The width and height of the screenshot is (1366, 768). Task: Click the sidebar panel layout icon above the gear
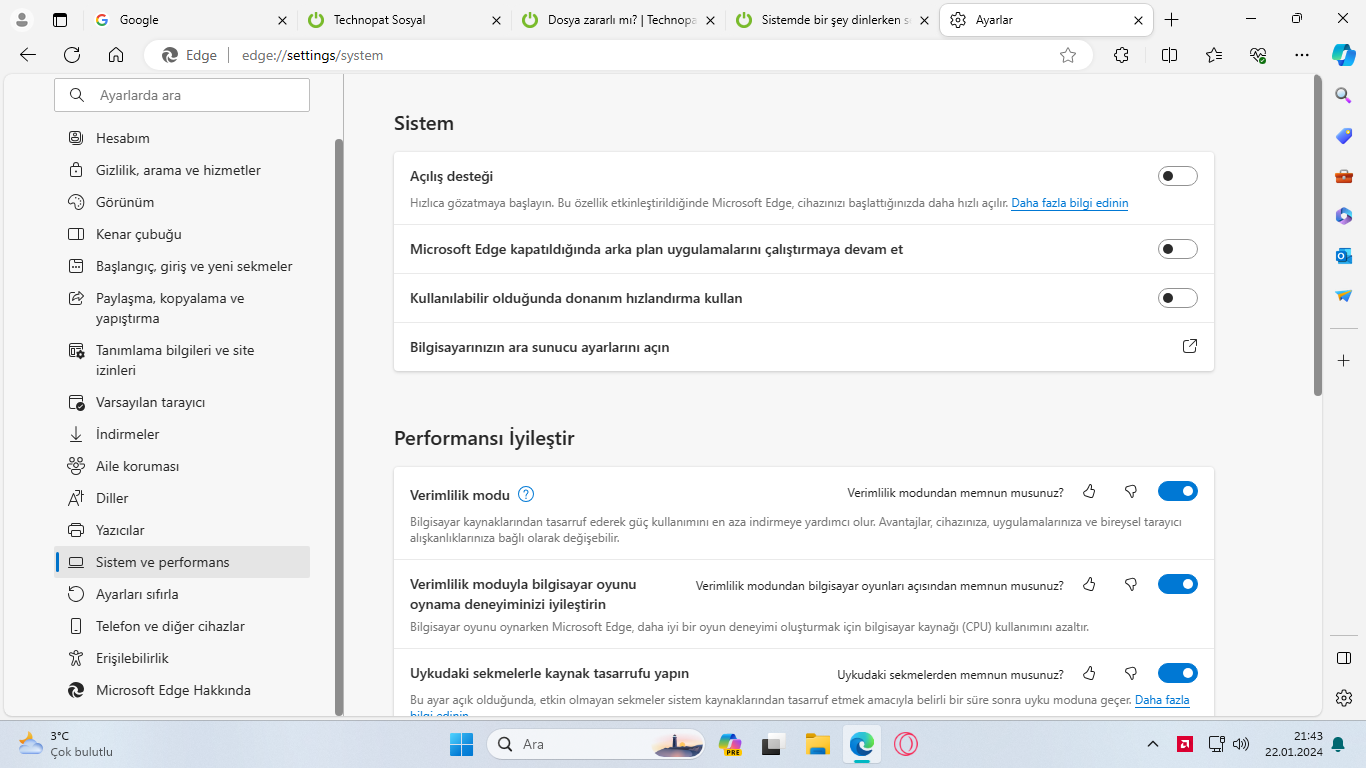pos(1344,658)
